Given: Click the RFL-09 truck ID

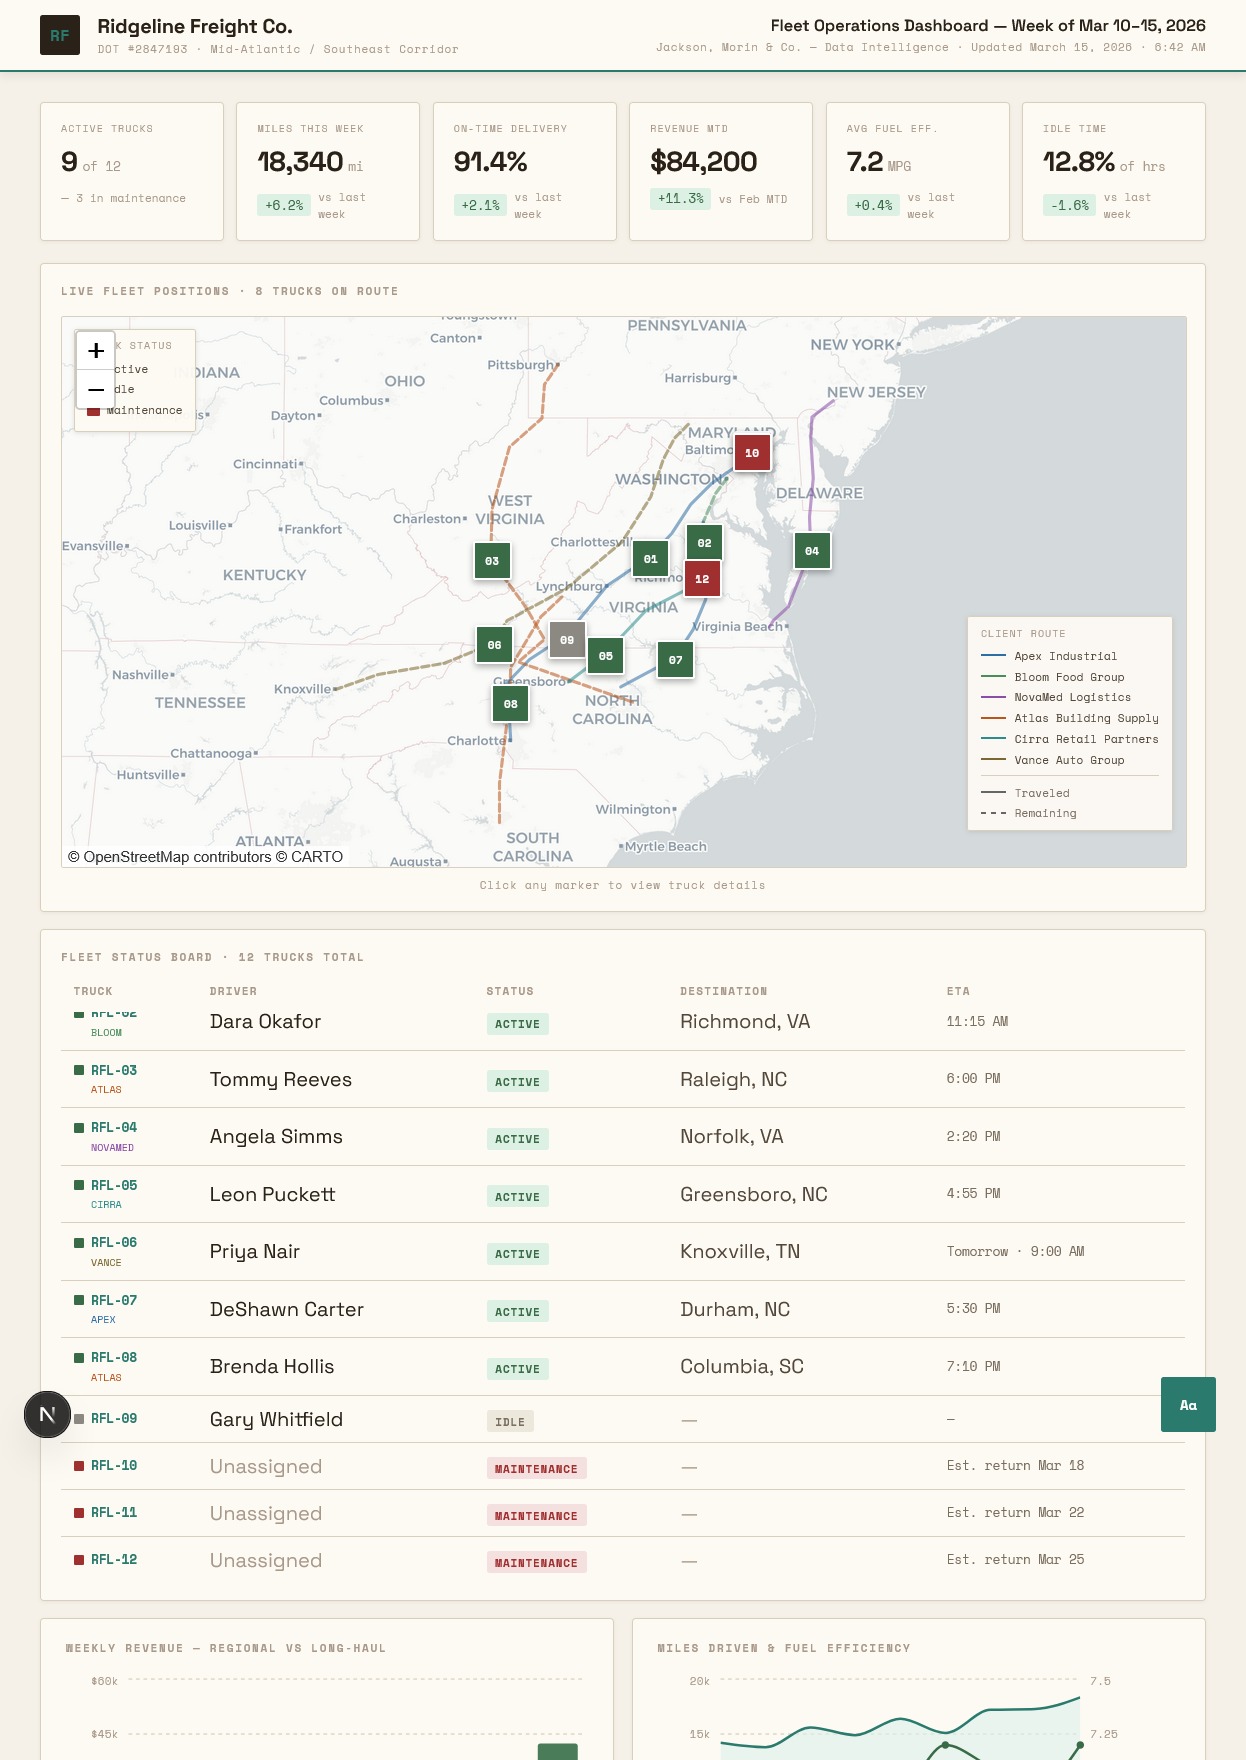Looking at the screenshot, I should (x=114, y=1419).
